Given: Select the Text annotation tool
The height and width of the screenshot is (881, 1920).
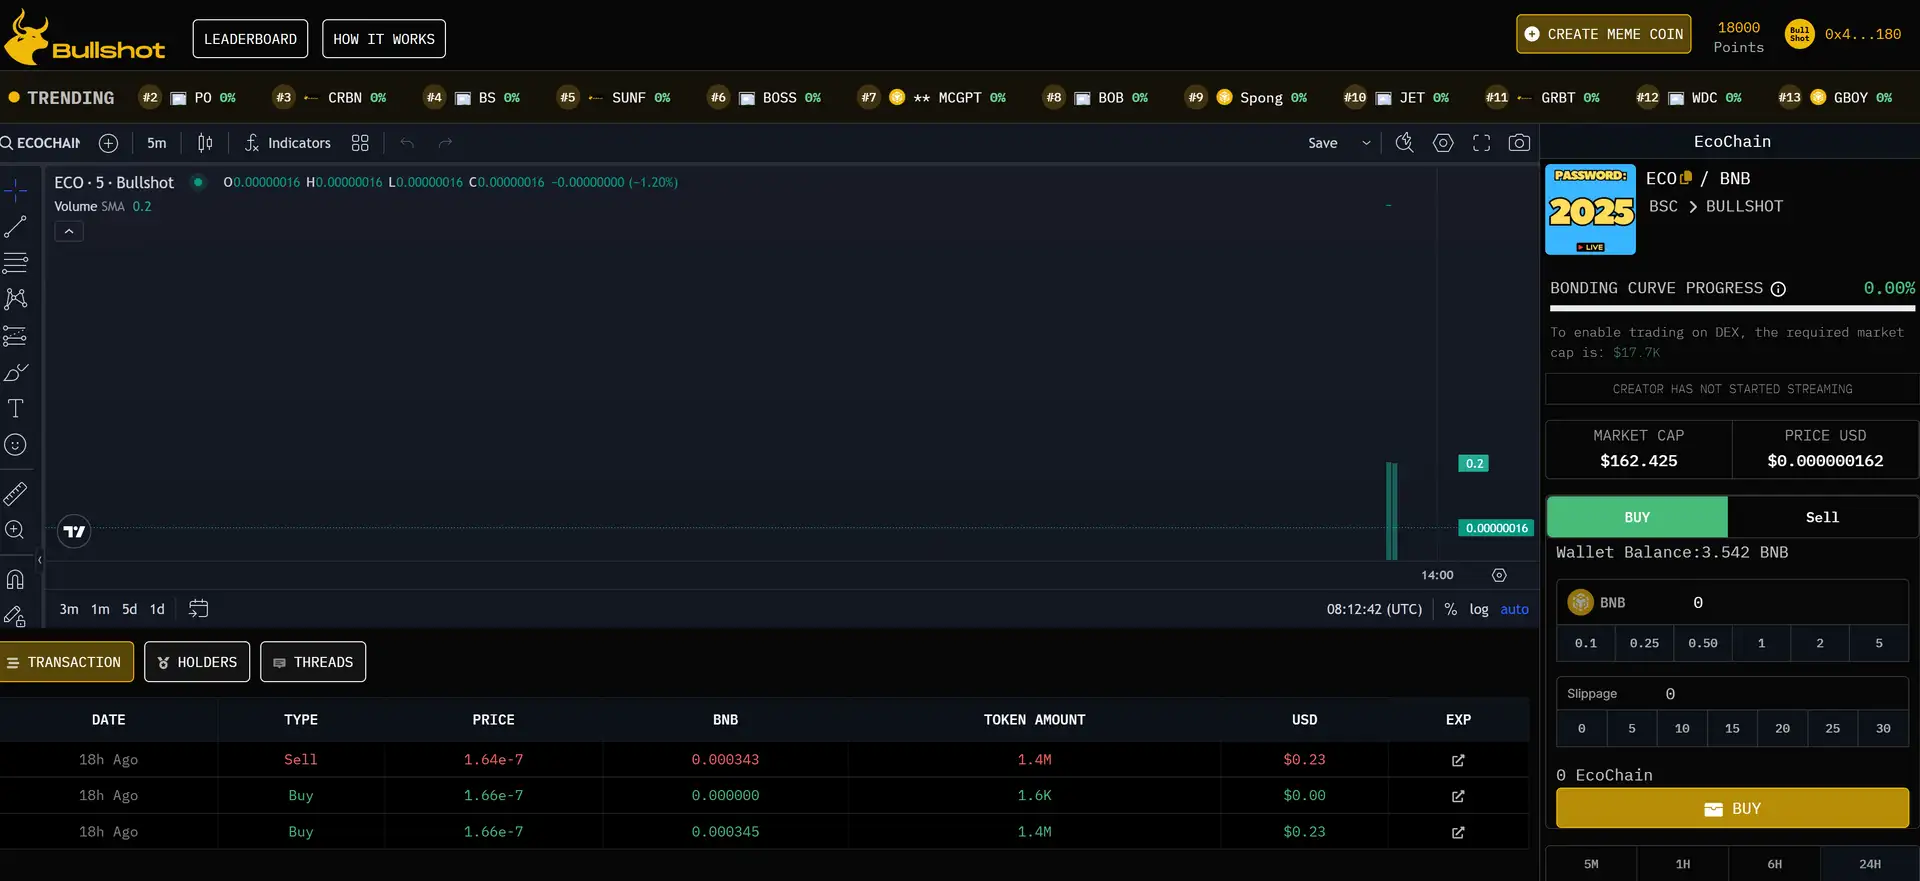Looking at the screenshot, I should point(15,408).
